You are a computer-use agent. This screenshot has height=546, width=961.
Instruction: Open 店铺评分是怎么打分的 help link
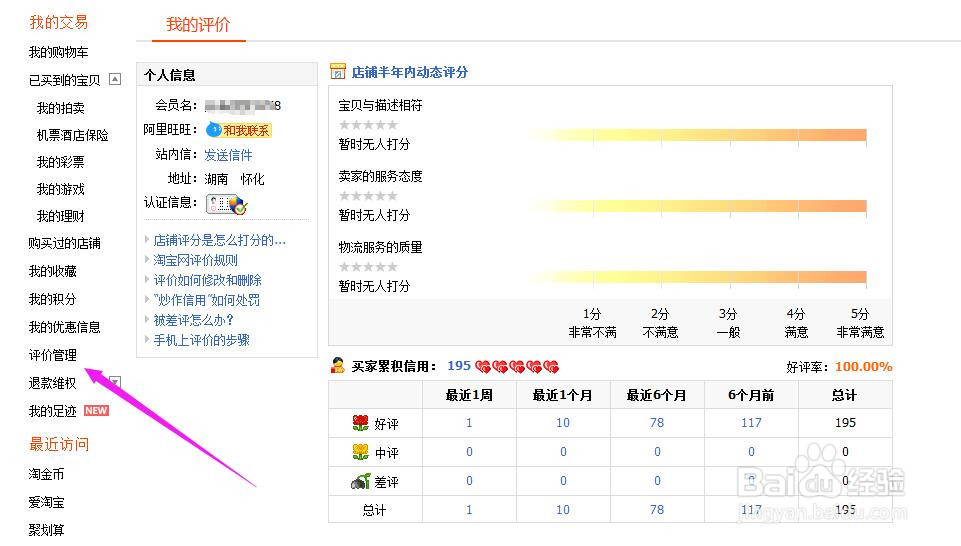point(219,240)
